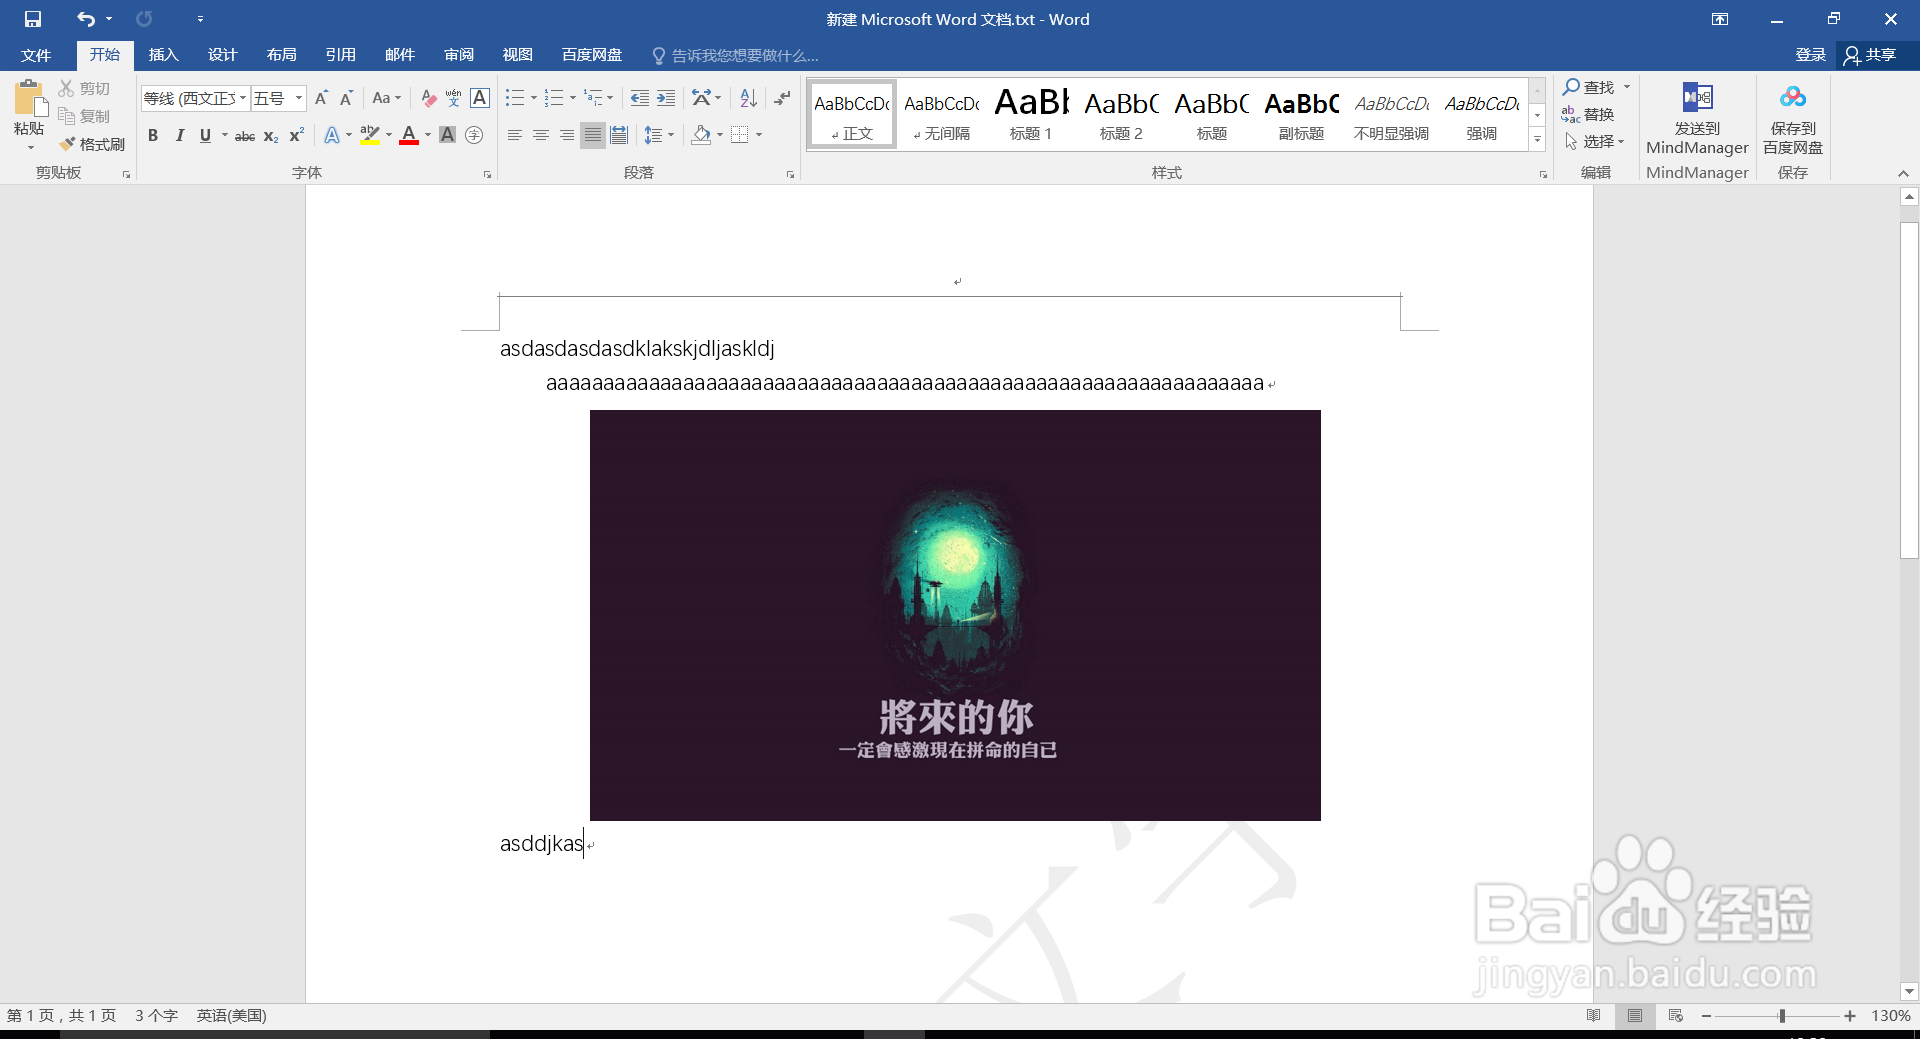Viewport: 1920px width, 1039px height.
Task: Open the 百度网盘 ribbon tab
Action: point(590,55)
